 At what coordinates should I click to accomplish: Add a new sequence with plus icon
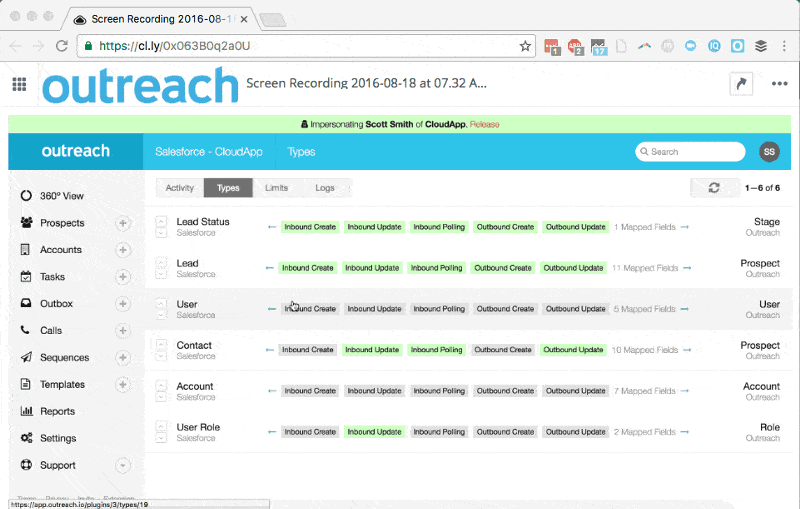pos(122,358)
